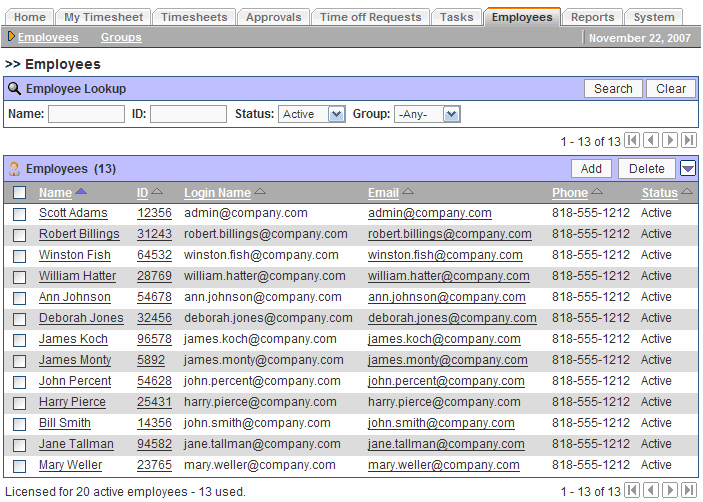Expand the blue dropdown arrow beside Delete
This screenshot has width=703, height=502.
(688, 168)
